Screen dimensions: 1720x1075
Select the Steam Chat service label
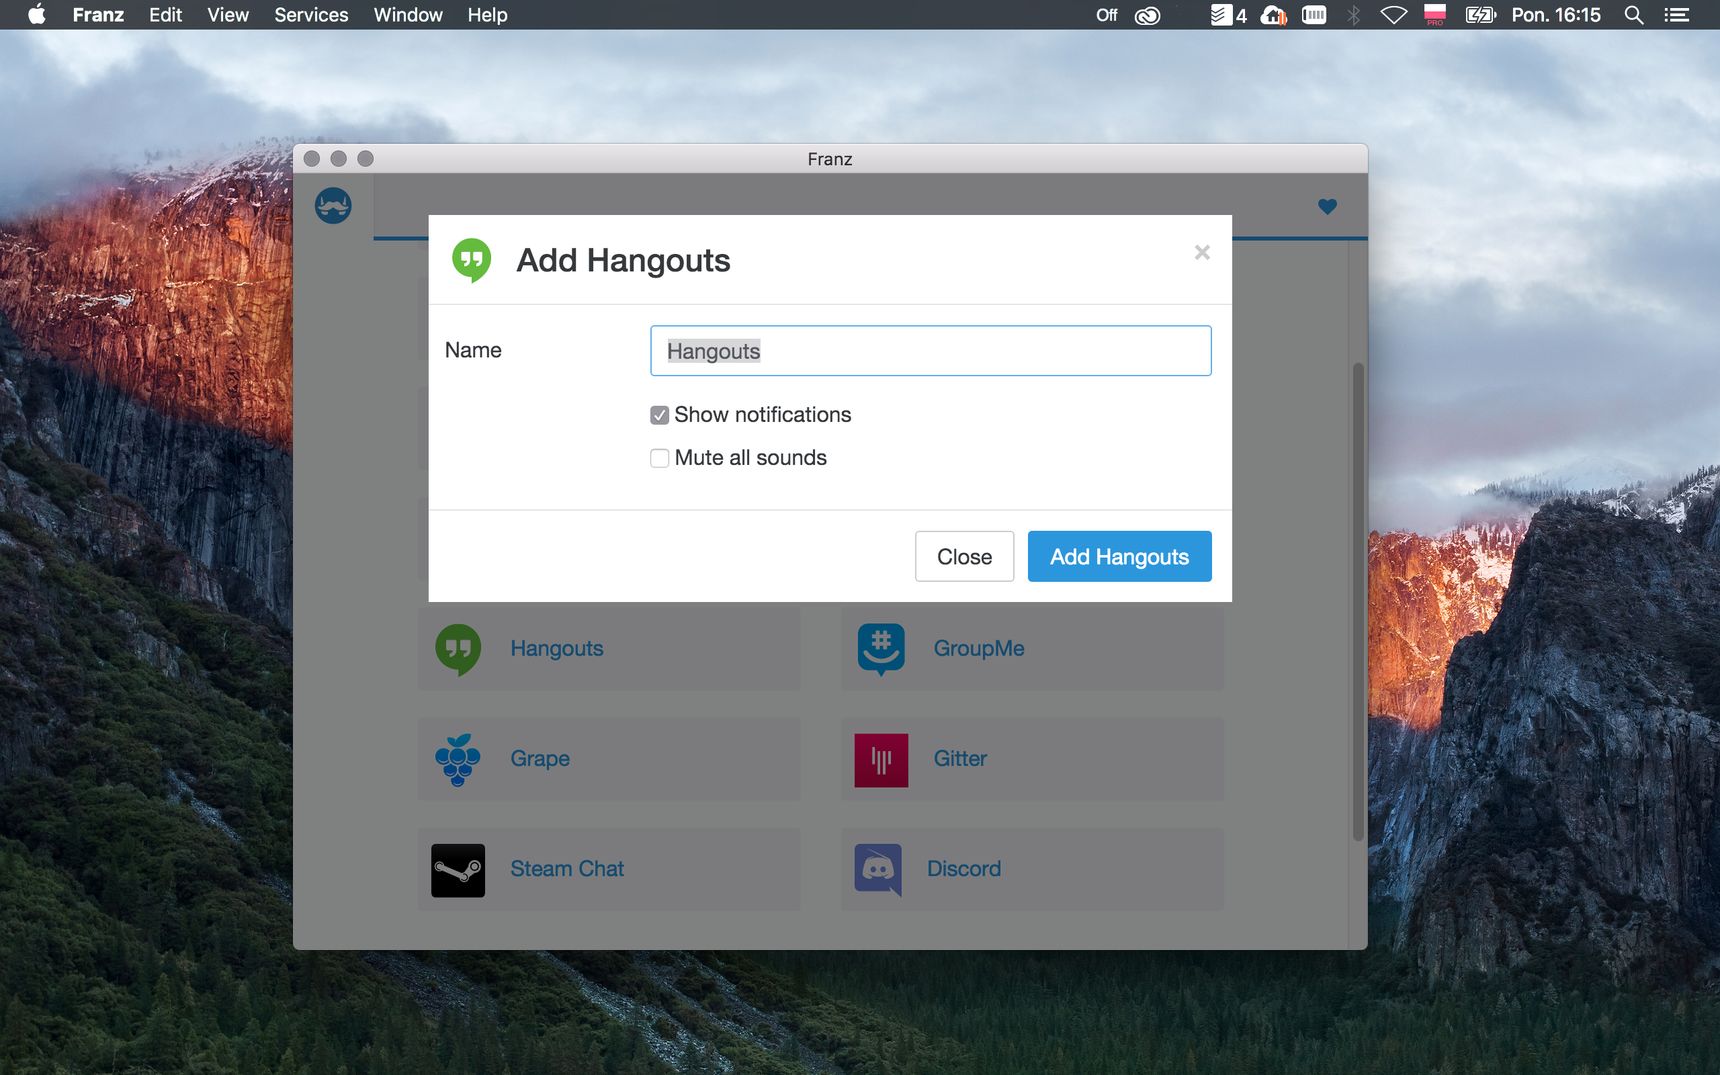click(567, 869)
